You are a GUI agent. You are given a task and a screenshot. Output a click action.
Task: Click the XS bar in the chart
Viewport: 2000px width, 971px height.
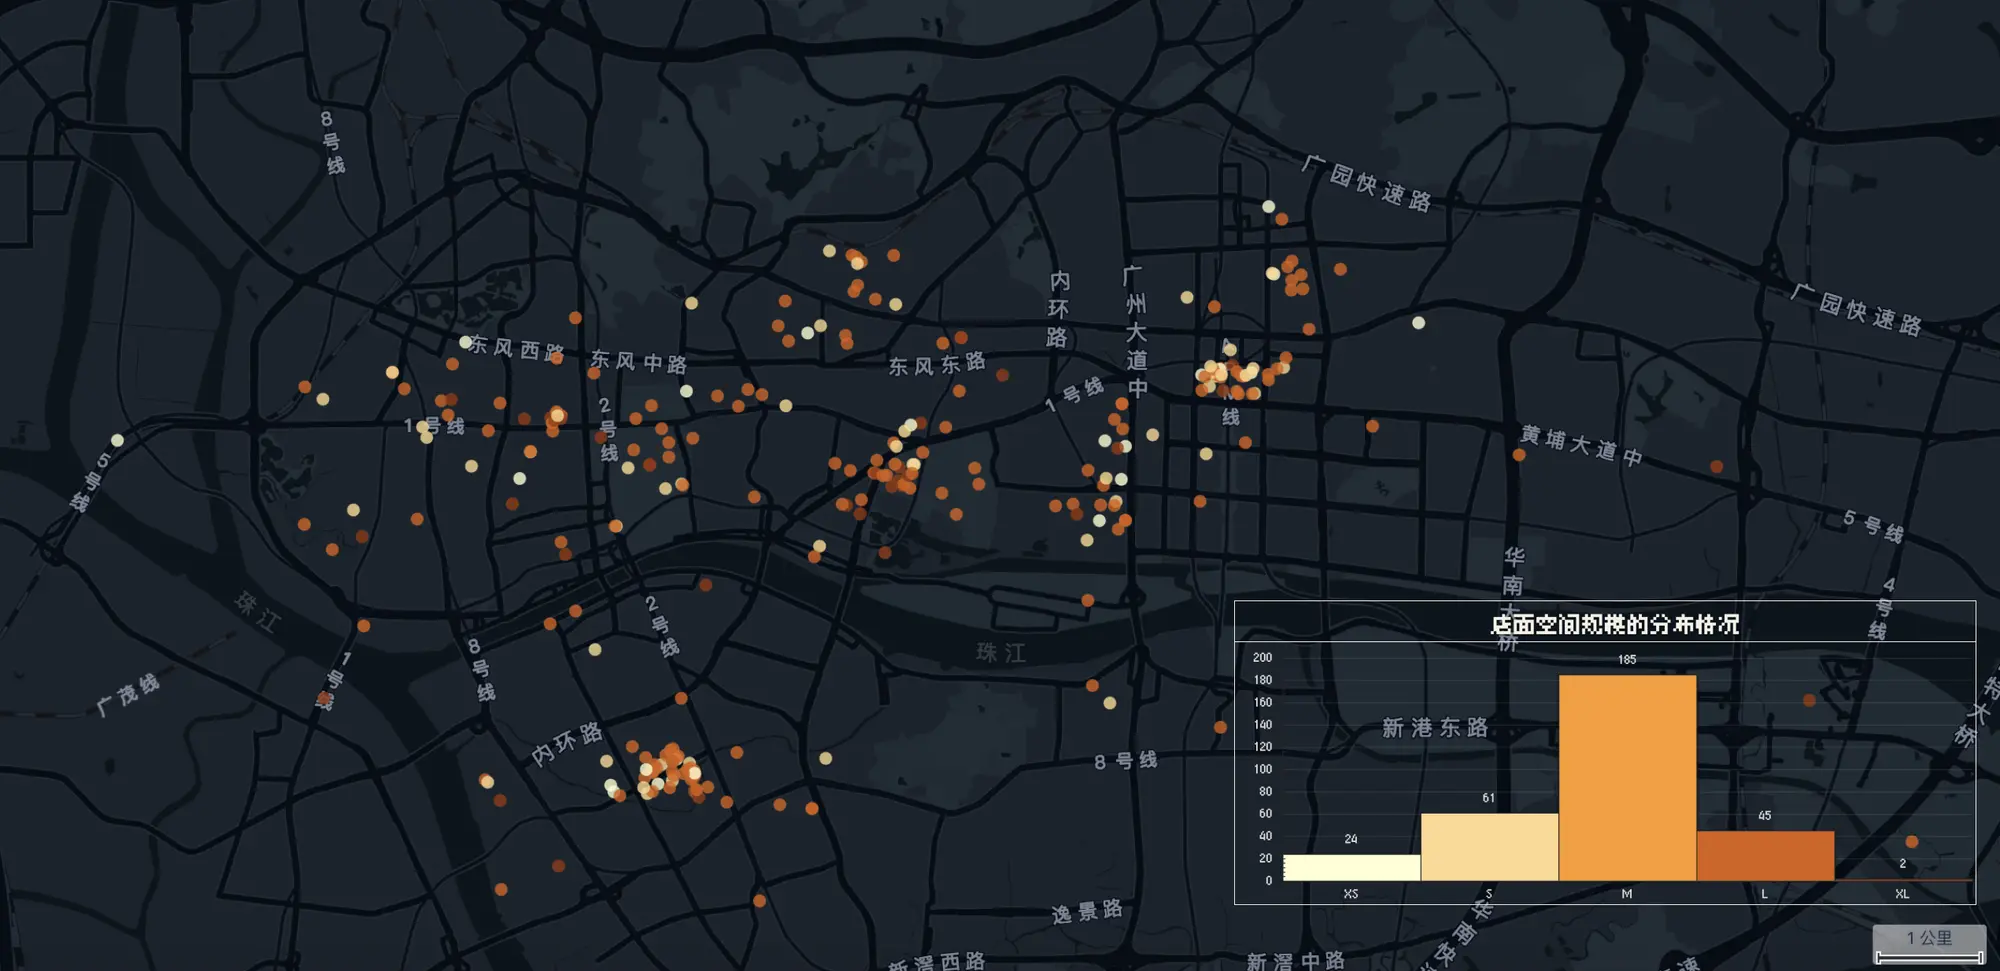[x=1351, y=867]
